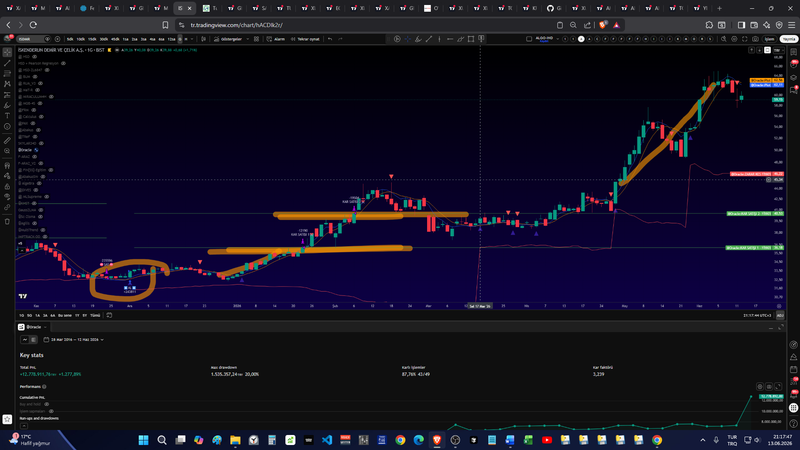
Task: Click the TradingView logo on chart
Action: click(x=23, y=296)
